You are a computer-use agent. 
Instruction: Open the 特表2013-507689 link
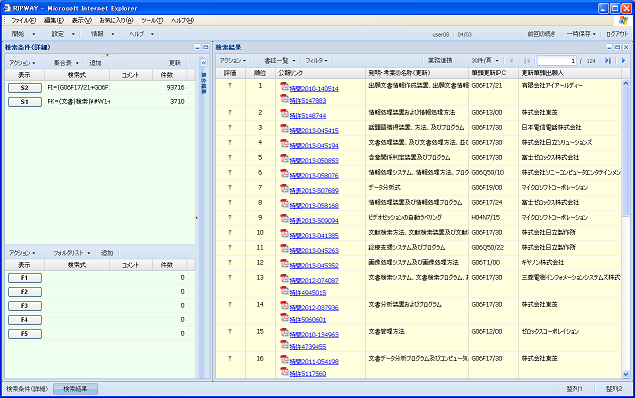[x=314, y=190]
